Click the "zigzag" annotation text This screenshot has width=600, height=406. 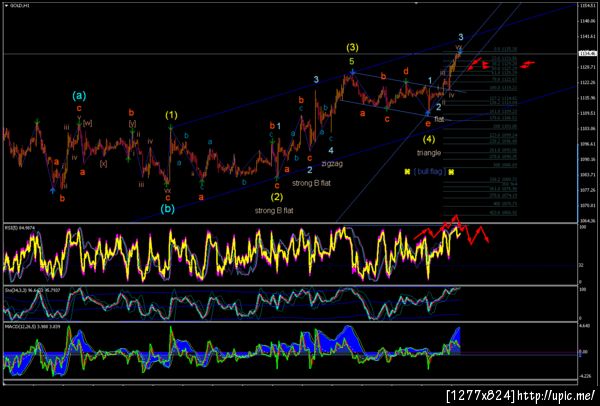pos(332,163)
